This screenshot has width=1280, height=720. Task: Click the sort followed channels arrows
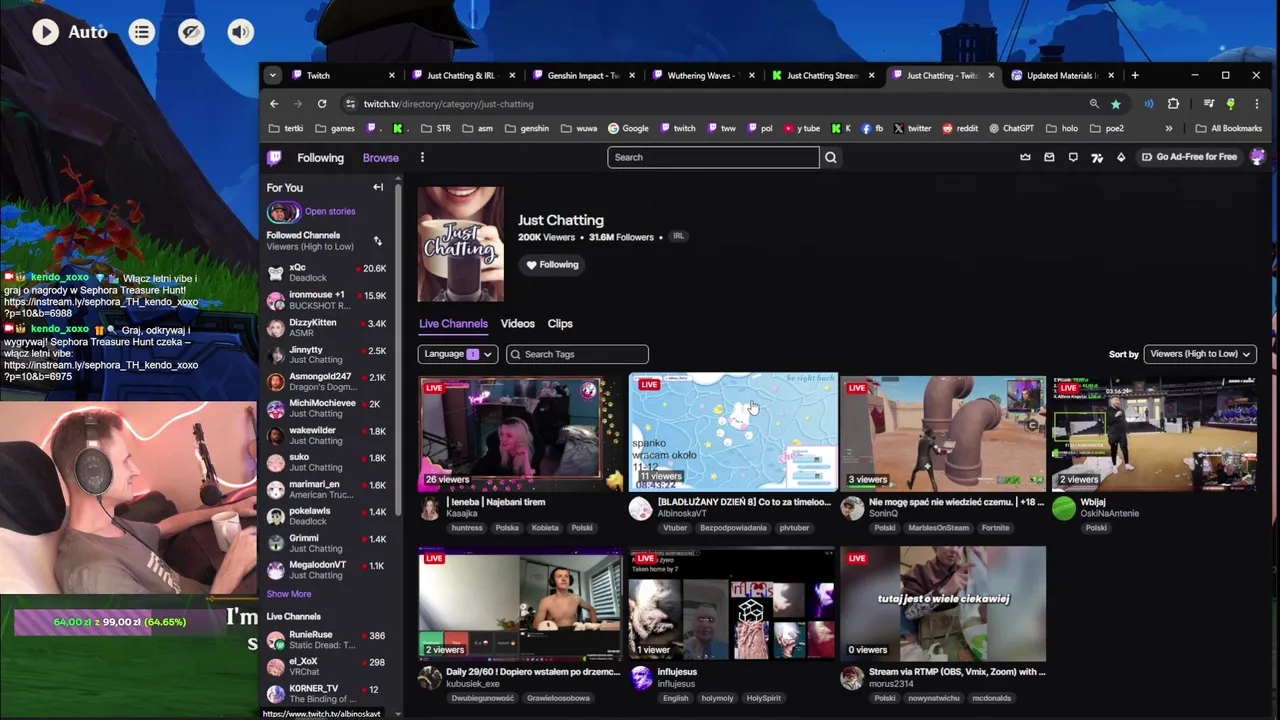pyautogui.click(x=378, y=241)
